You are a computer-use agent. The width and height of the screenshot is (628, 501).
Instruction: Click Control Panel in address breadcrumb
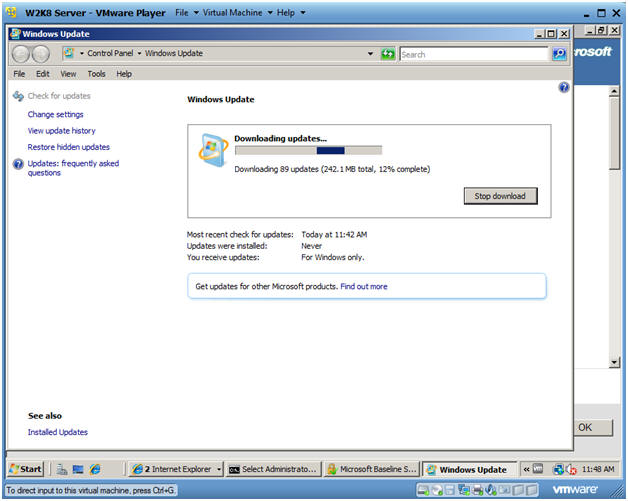point(110,53)
